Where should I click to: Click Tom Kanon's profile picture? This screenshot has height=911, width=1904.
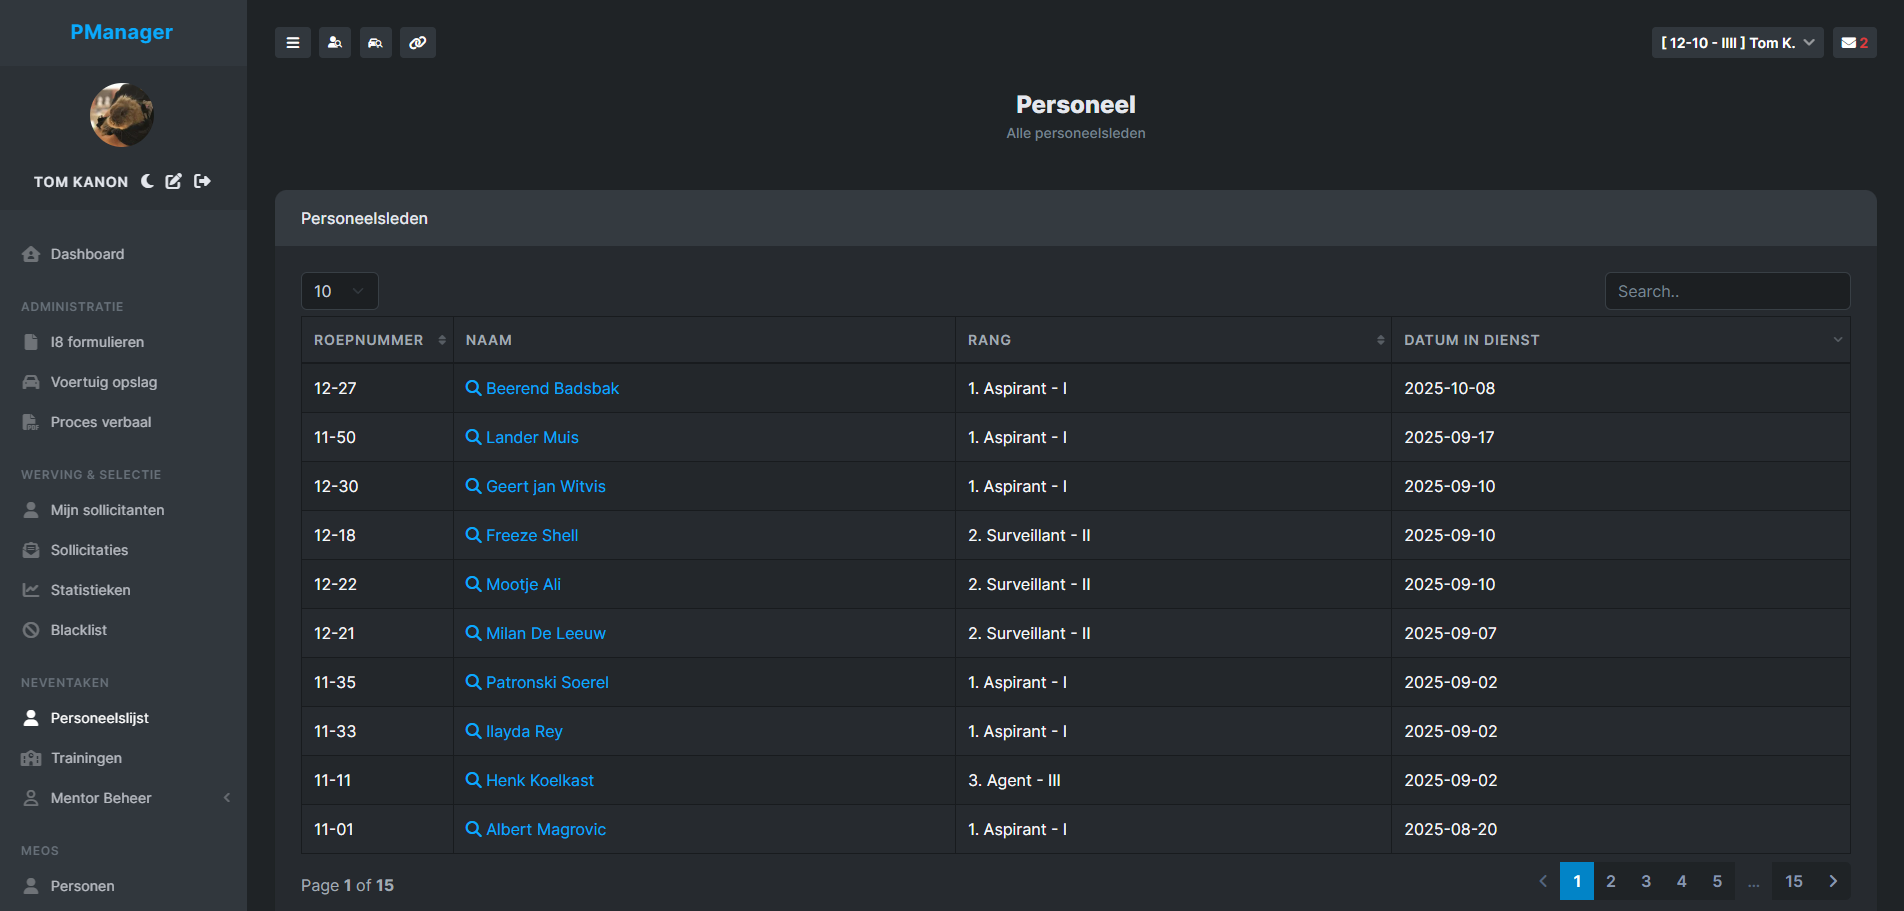(121, 115)
